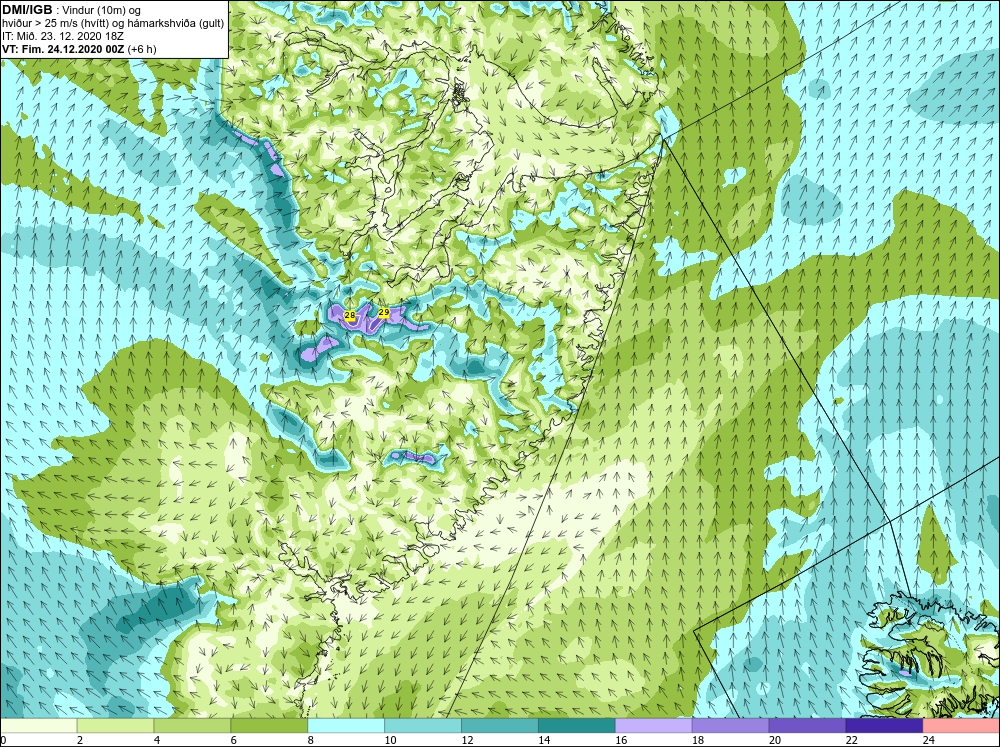
Task: Click the 'VT: Fim. 24.12.2020 00Z' line
Action: tap(65, 49)
